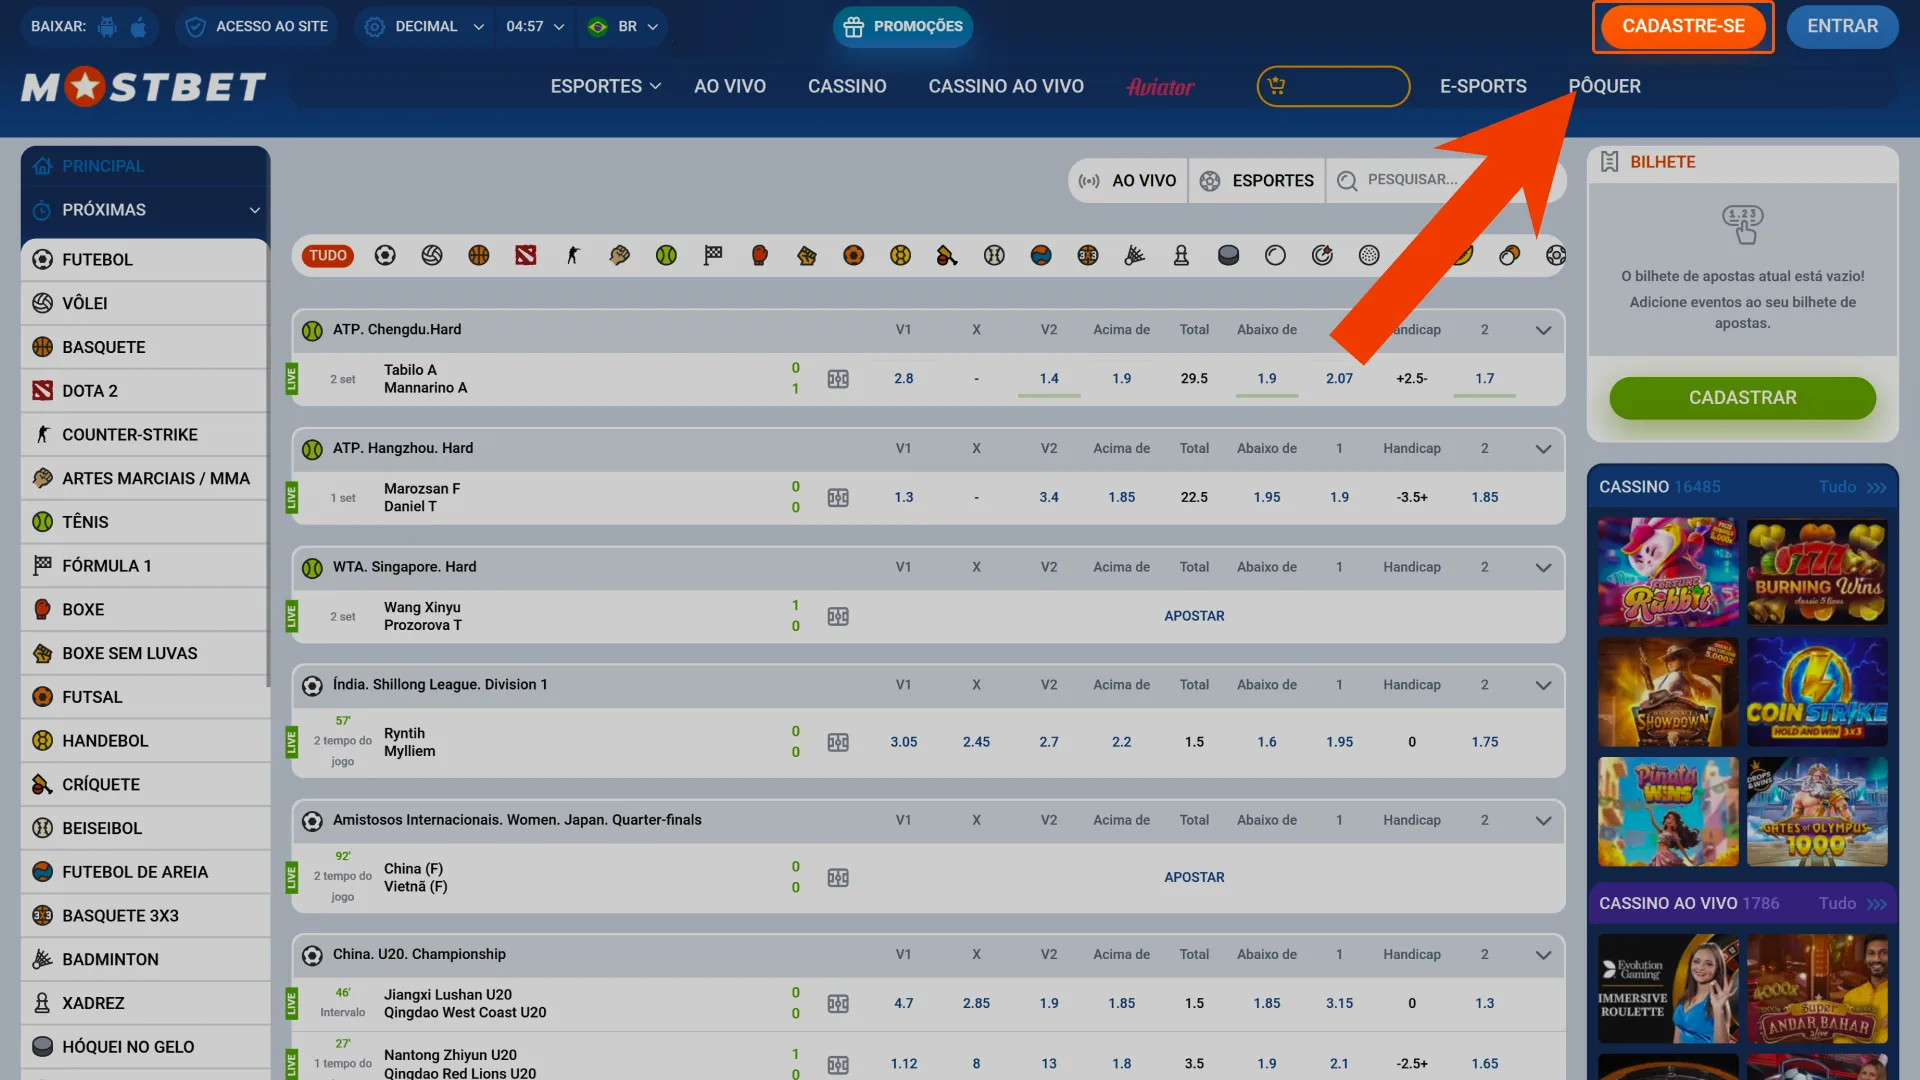This screenshot has height=1080, width=1920.
Task: Switch to AO VIVO view
Action: point(1128,181)
